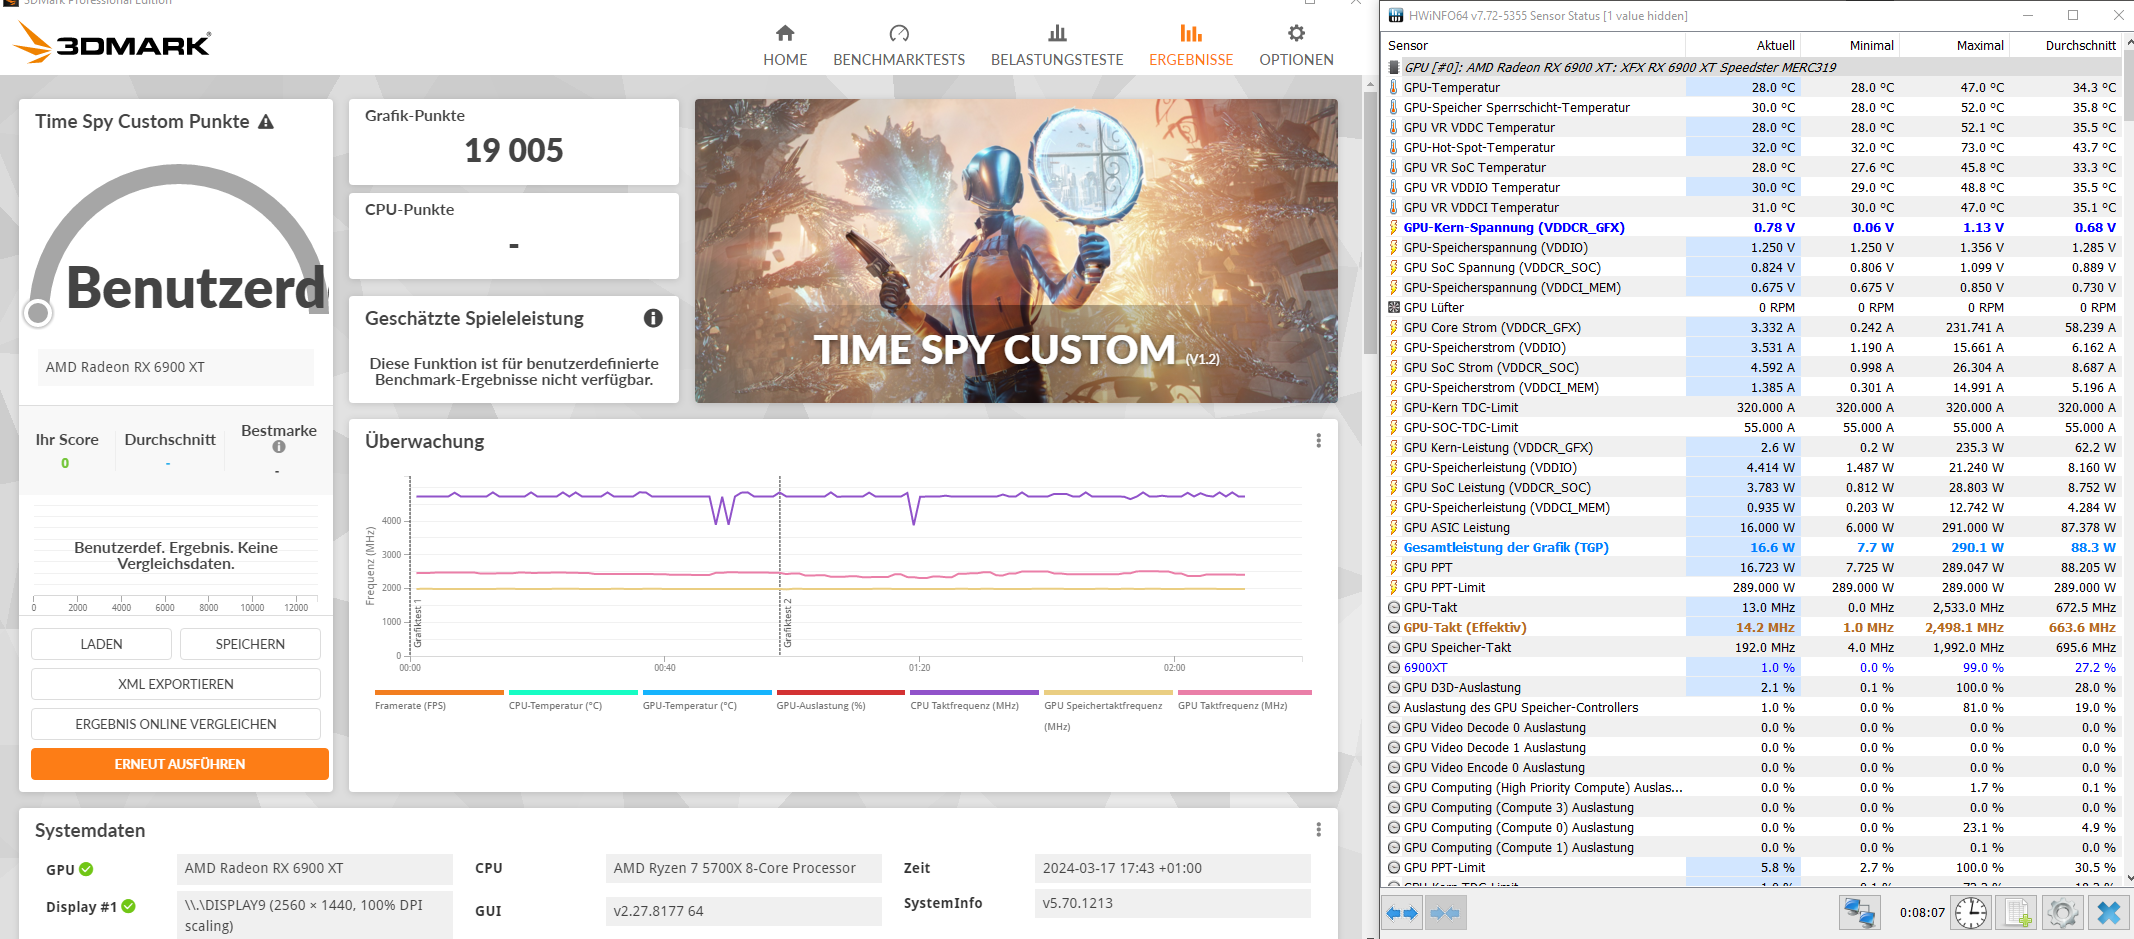Click the score gauge knob
This screenshot has height=939, width=2134.
coord(38,313)
